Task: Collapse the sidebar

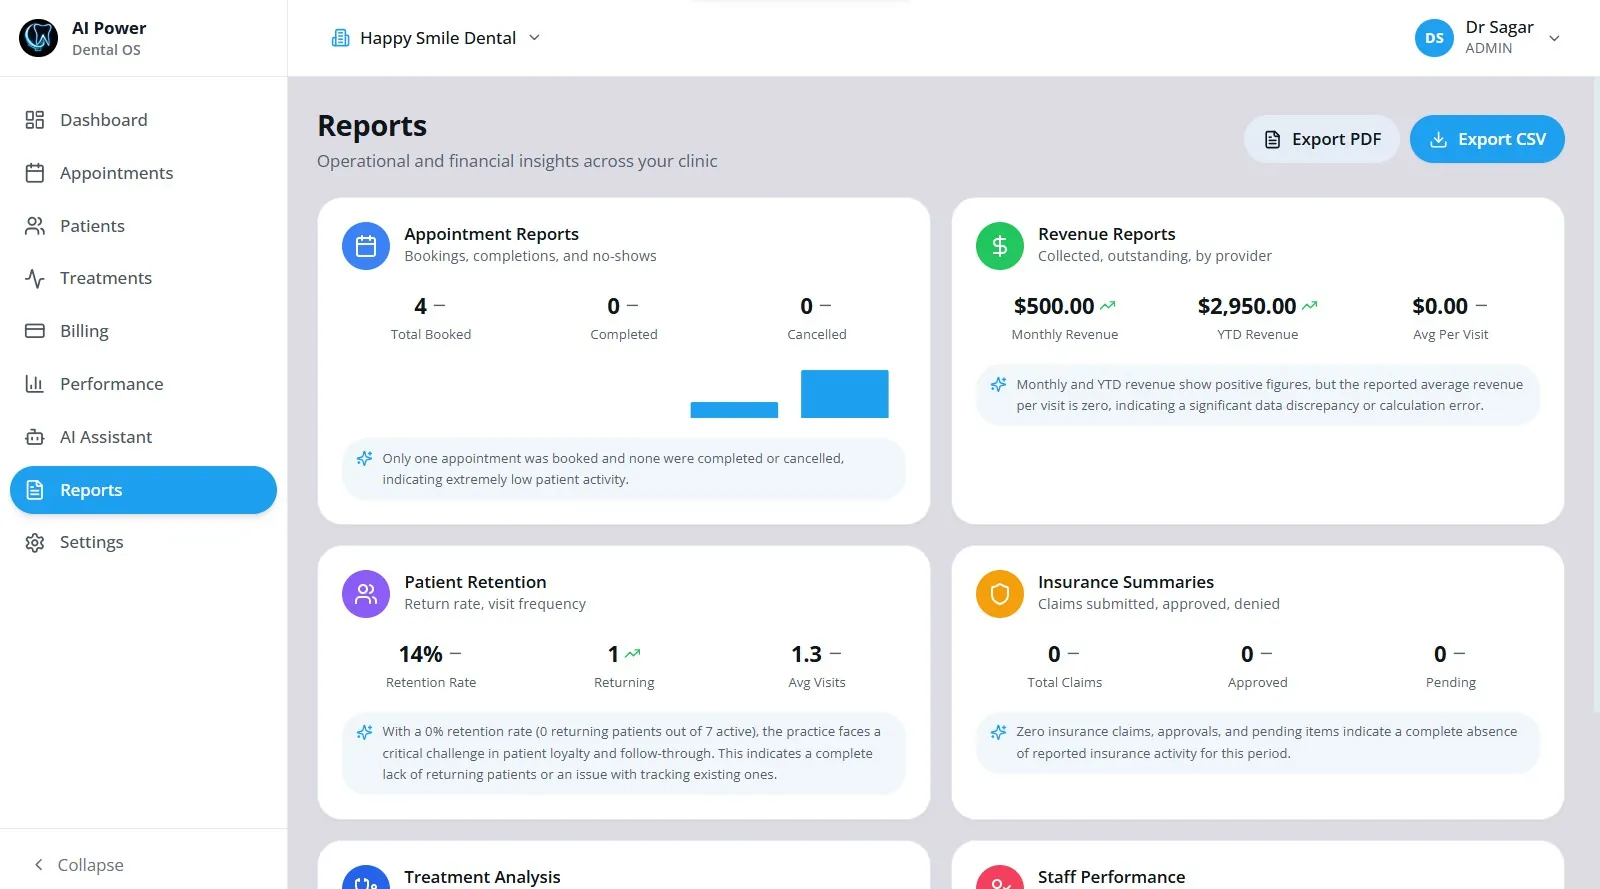Action: click(79, 865)
